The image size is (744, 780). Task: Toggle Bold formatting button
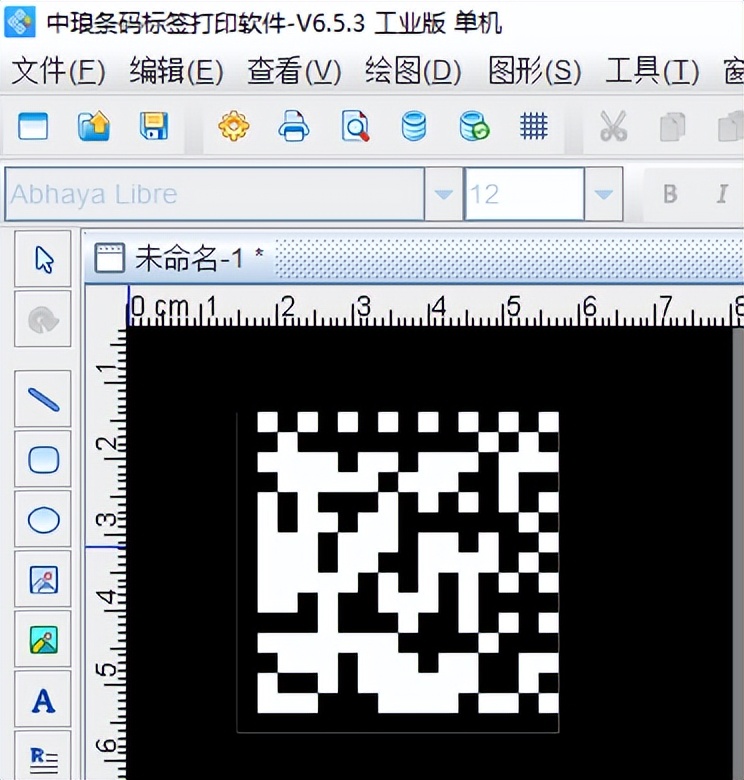(x=670, y=194)
